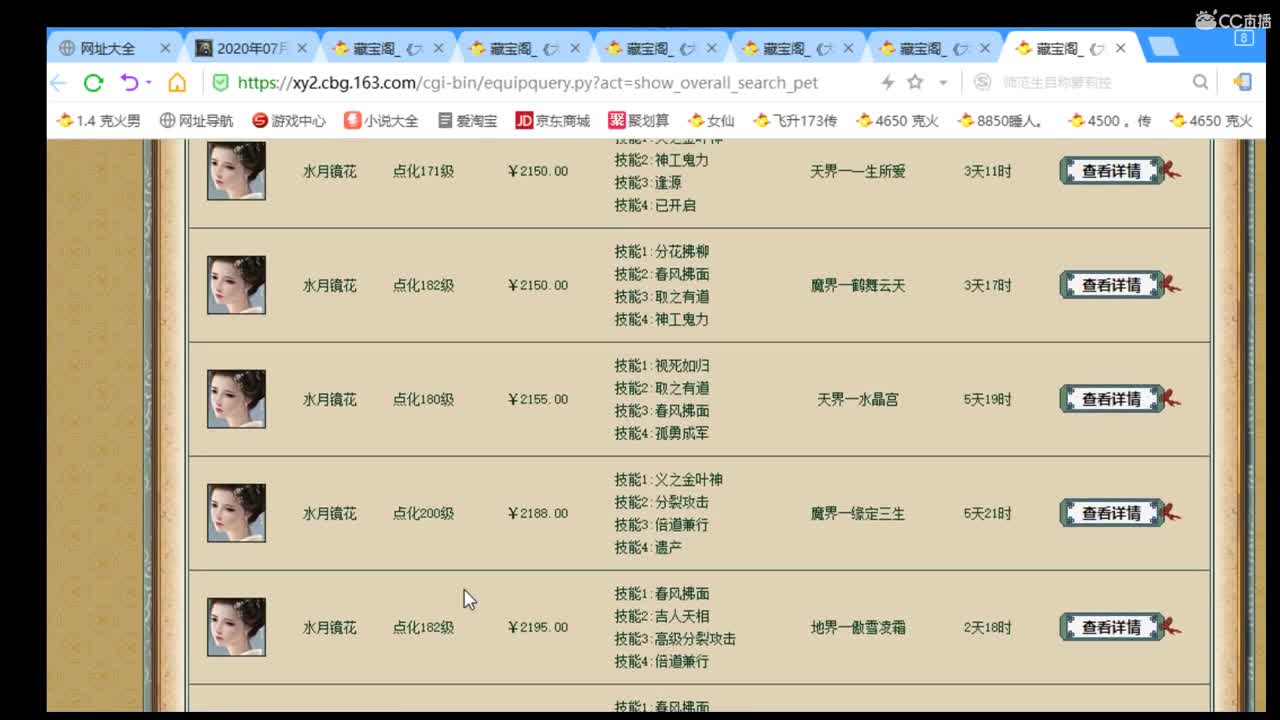Focus the address bar URL xy2.cbg.163.com
This screenshot has width=1280, height=720.
tap(528, 83)
